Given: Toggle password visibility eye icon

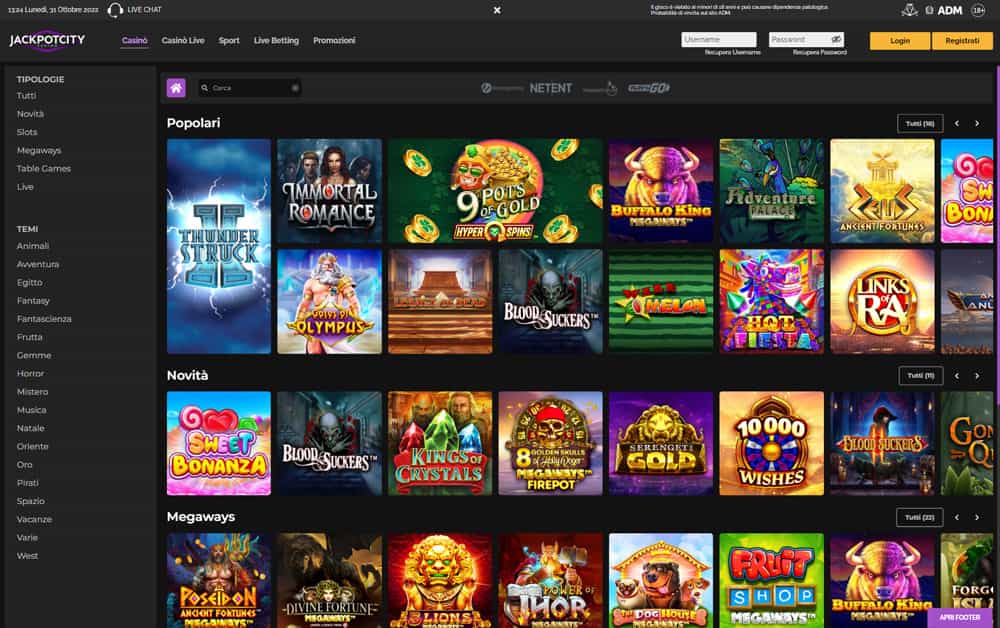Looking at the screenshot, I should pos(835,40).
